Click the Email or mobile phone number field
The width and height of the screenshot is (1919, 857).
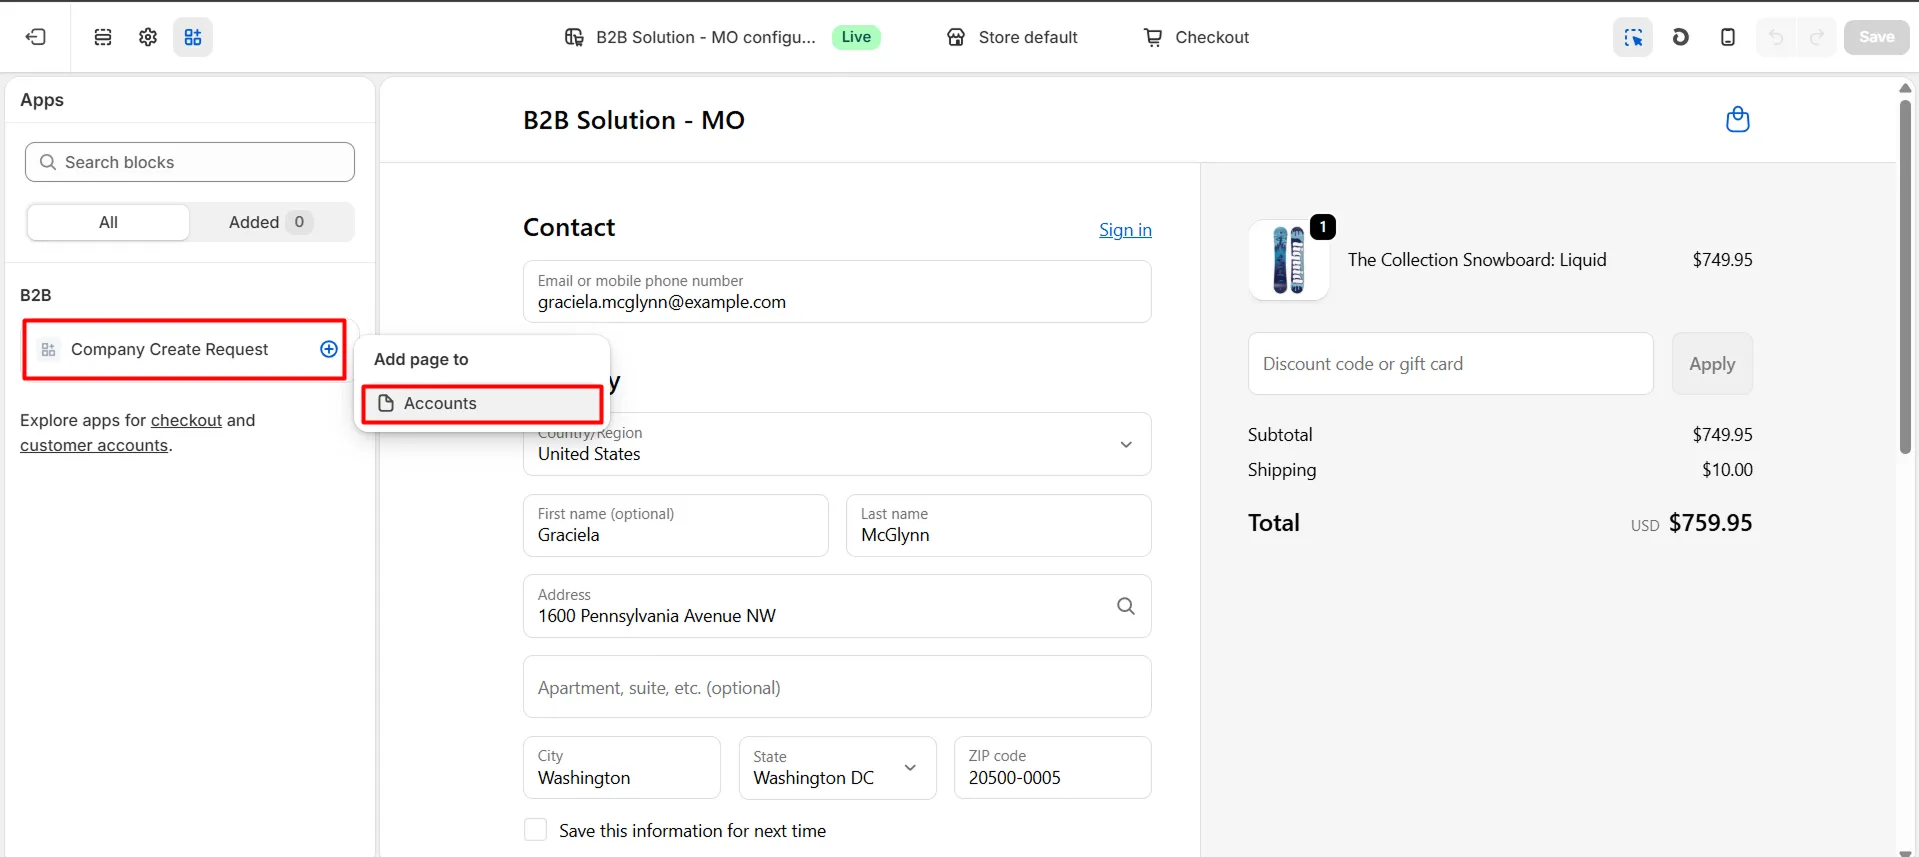point(837,292)
